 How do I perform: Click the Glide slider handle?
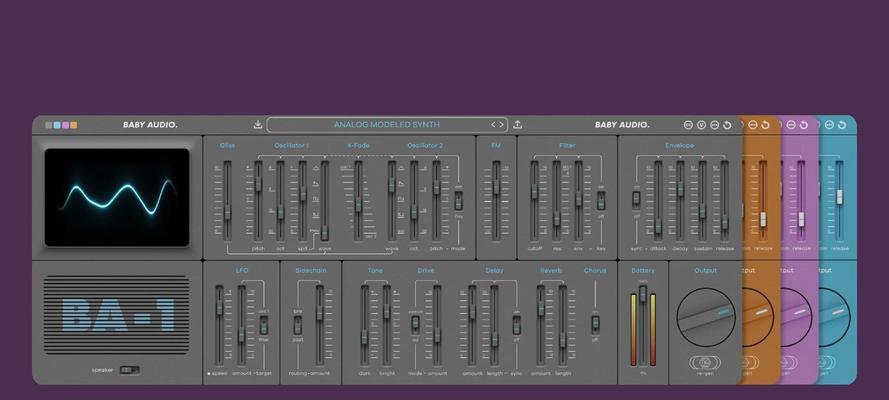coord(227,212)
